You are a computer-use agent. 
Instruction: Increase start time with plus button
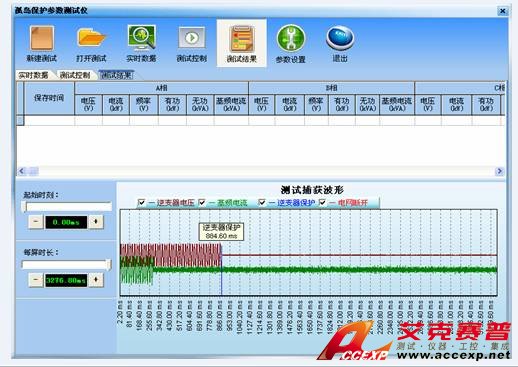click(96, 222)
